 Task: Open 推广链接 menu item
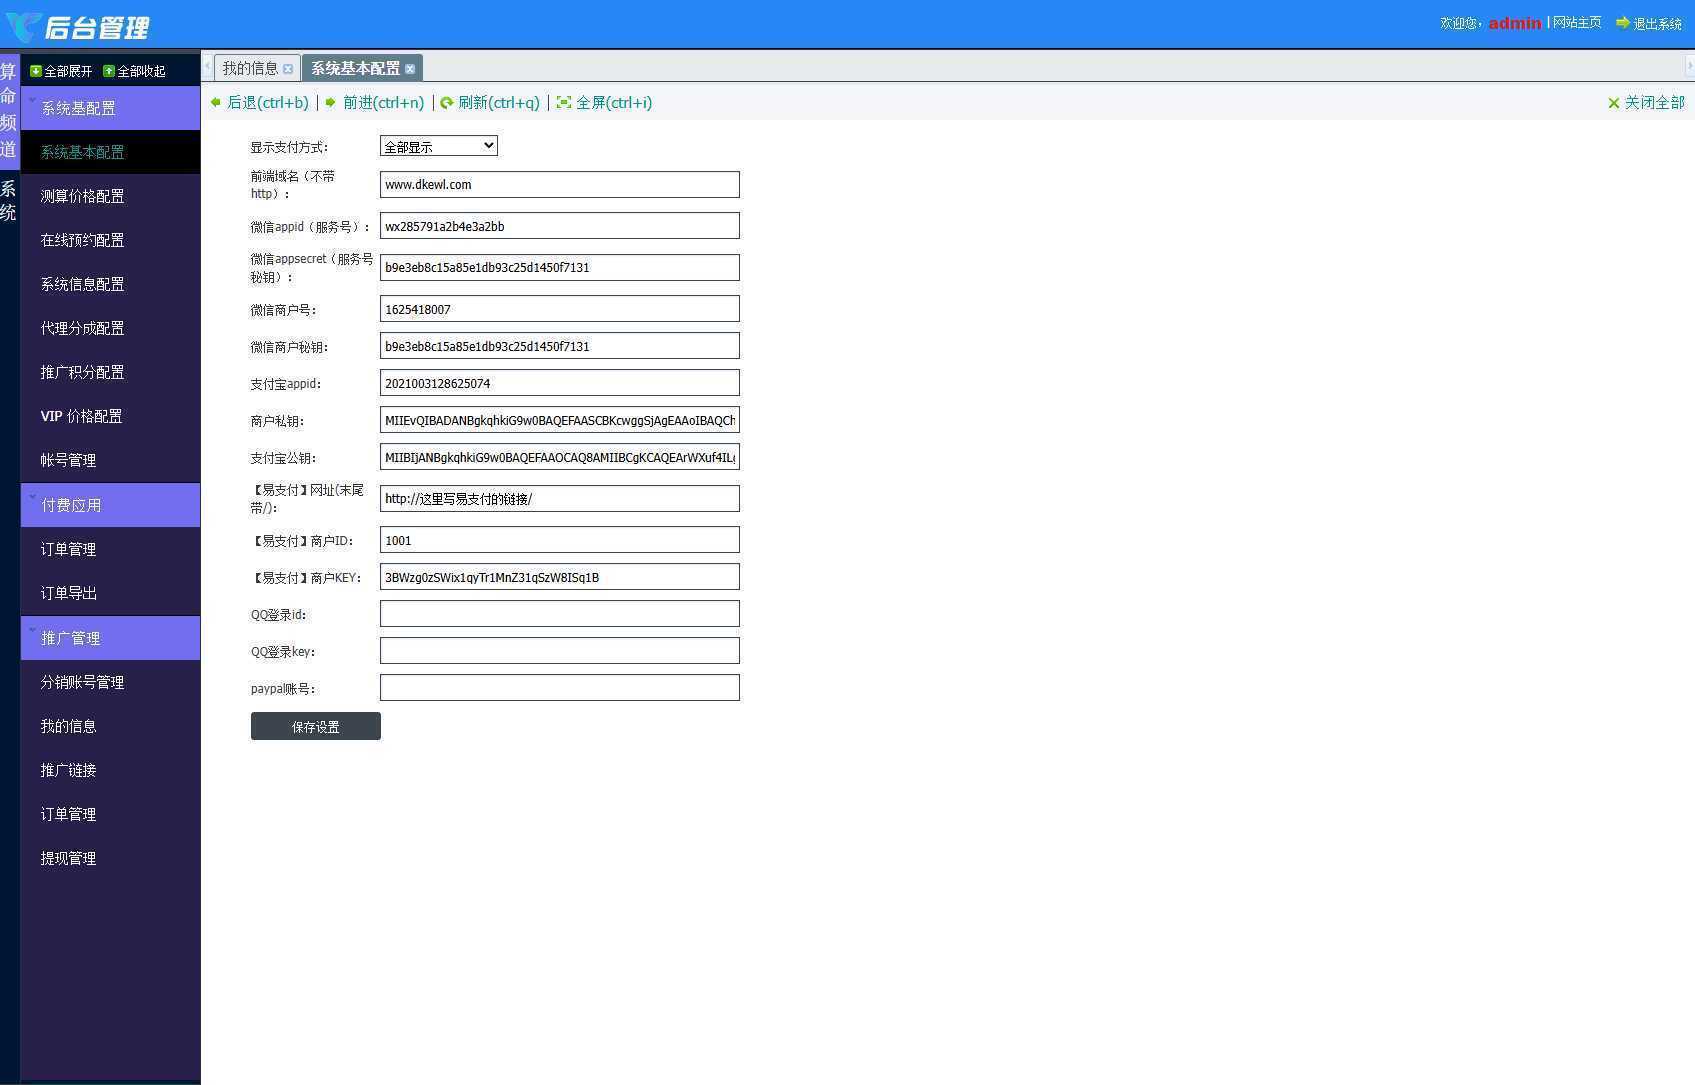click(110, 770)
